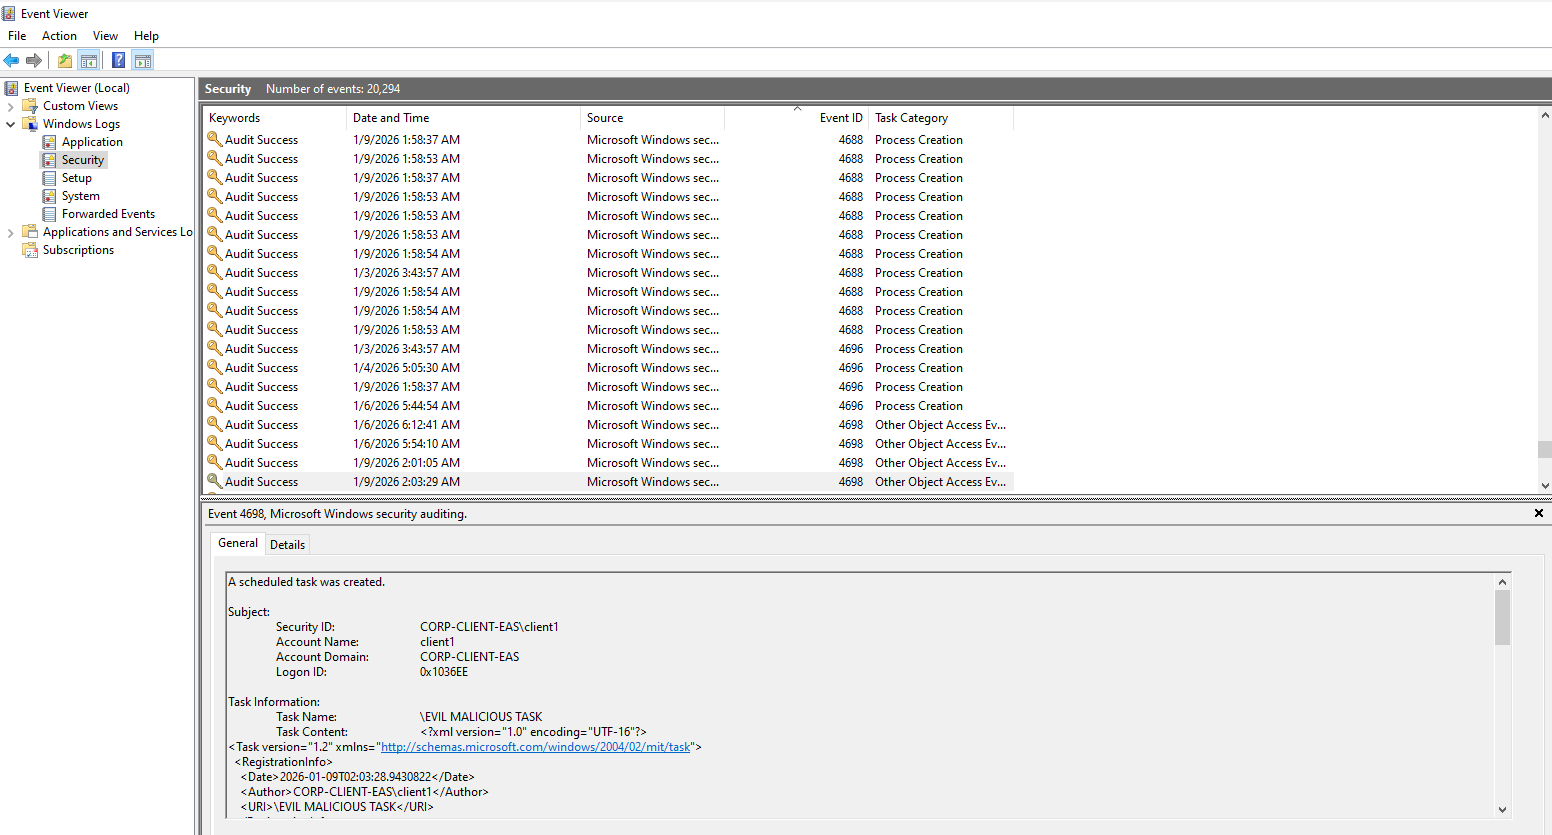Viewport: 1552px width, 835px height.
Task: Switch to the Details tab
Action: 287,545
